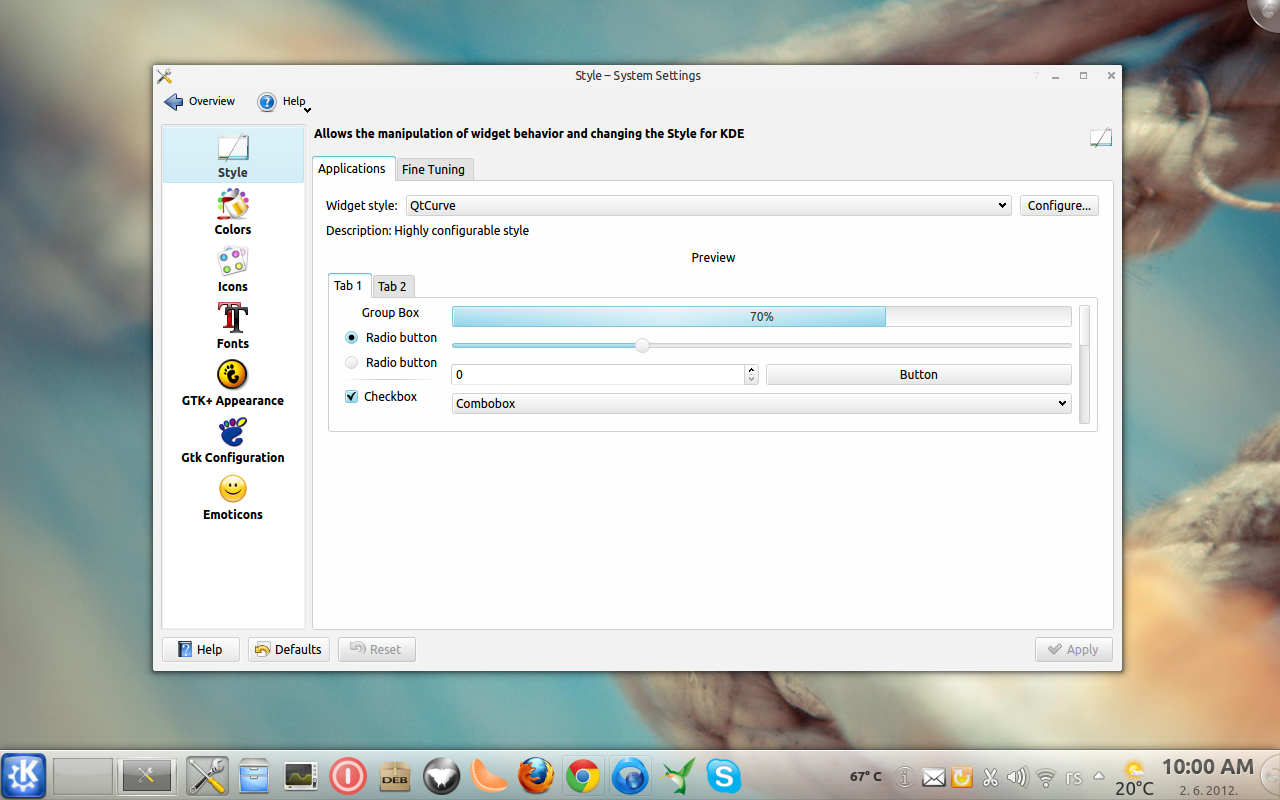This screenshot has width=1280, height=800.
Task: Click the 10:00 AM clock
Action: point(1207,767)
